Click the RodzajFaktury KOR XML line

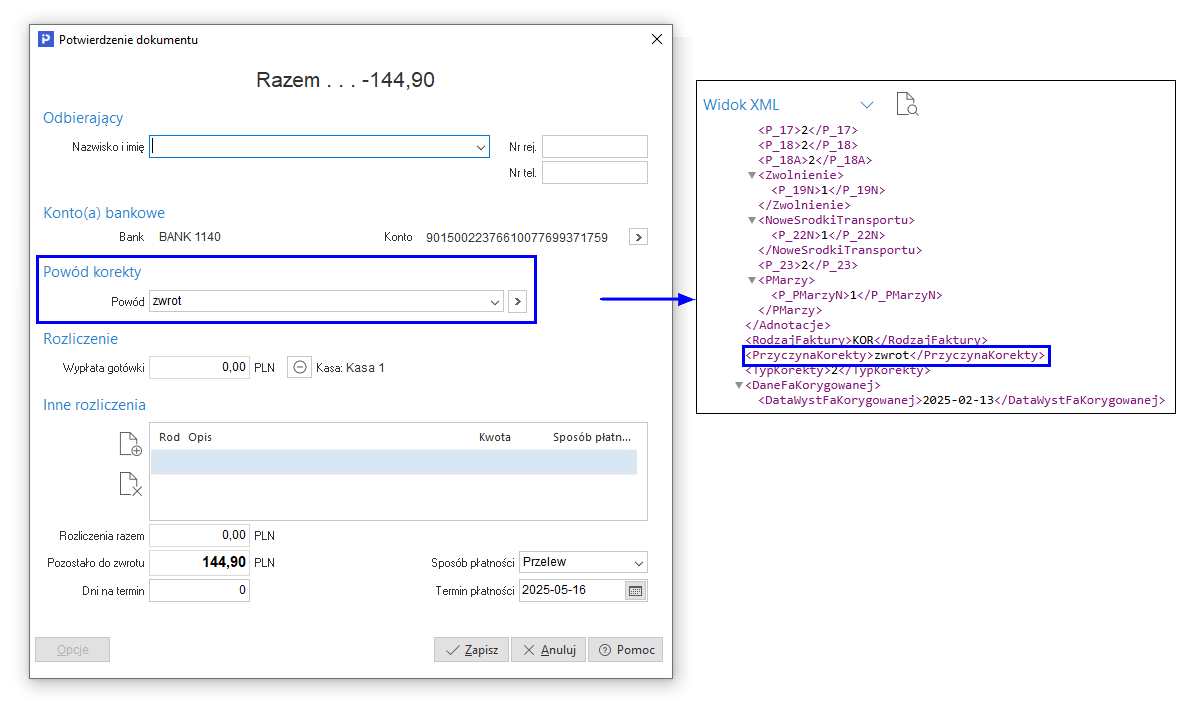pyautogui.click(x=866, y=340)
